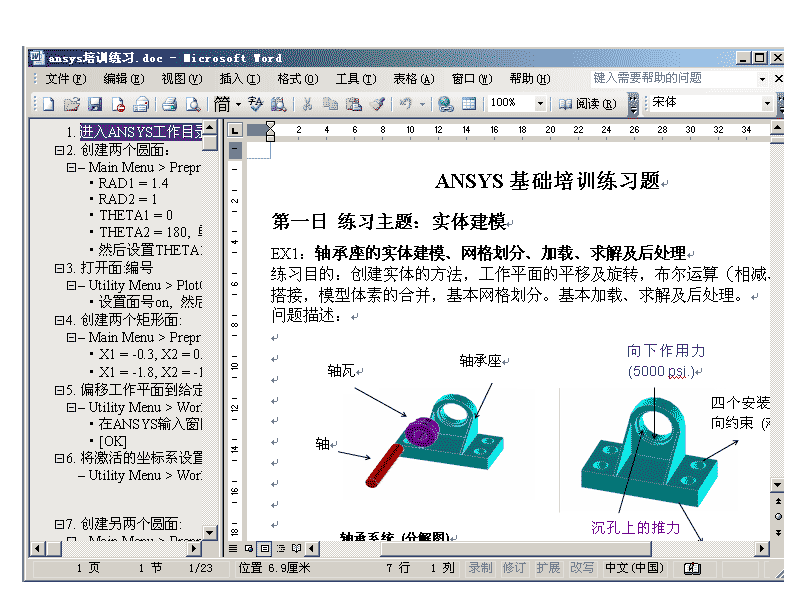Click the 中文(中国) language indicator
Image resolution: width=800 pixels, height=600 pixels.
[x=634, y=568]
